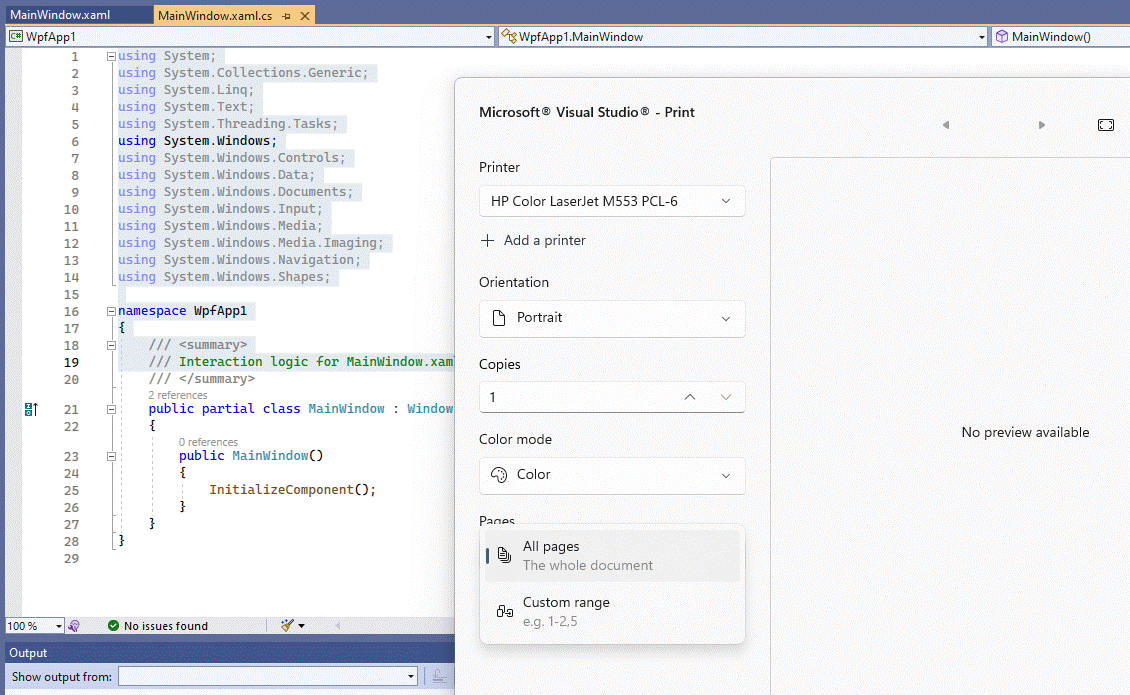Screen dimensions: 1130x695
Task: Click the Output panel title
Action: point(28,653)
